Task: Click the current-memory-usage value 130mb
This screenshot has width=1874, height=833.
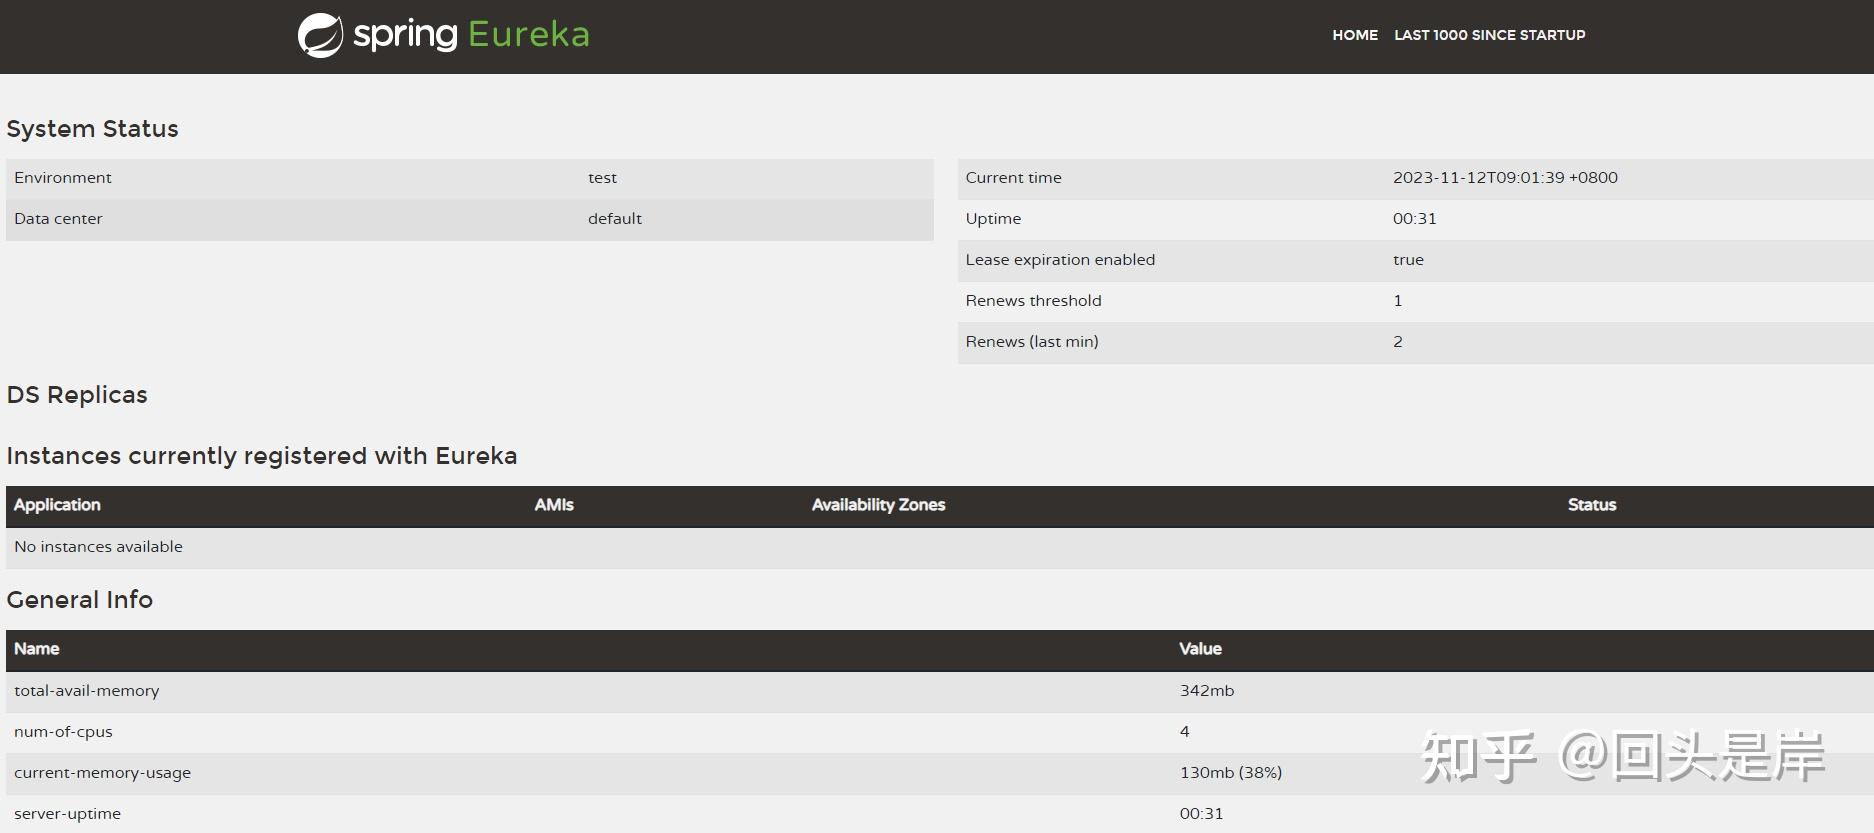Action: point(1230,773)
